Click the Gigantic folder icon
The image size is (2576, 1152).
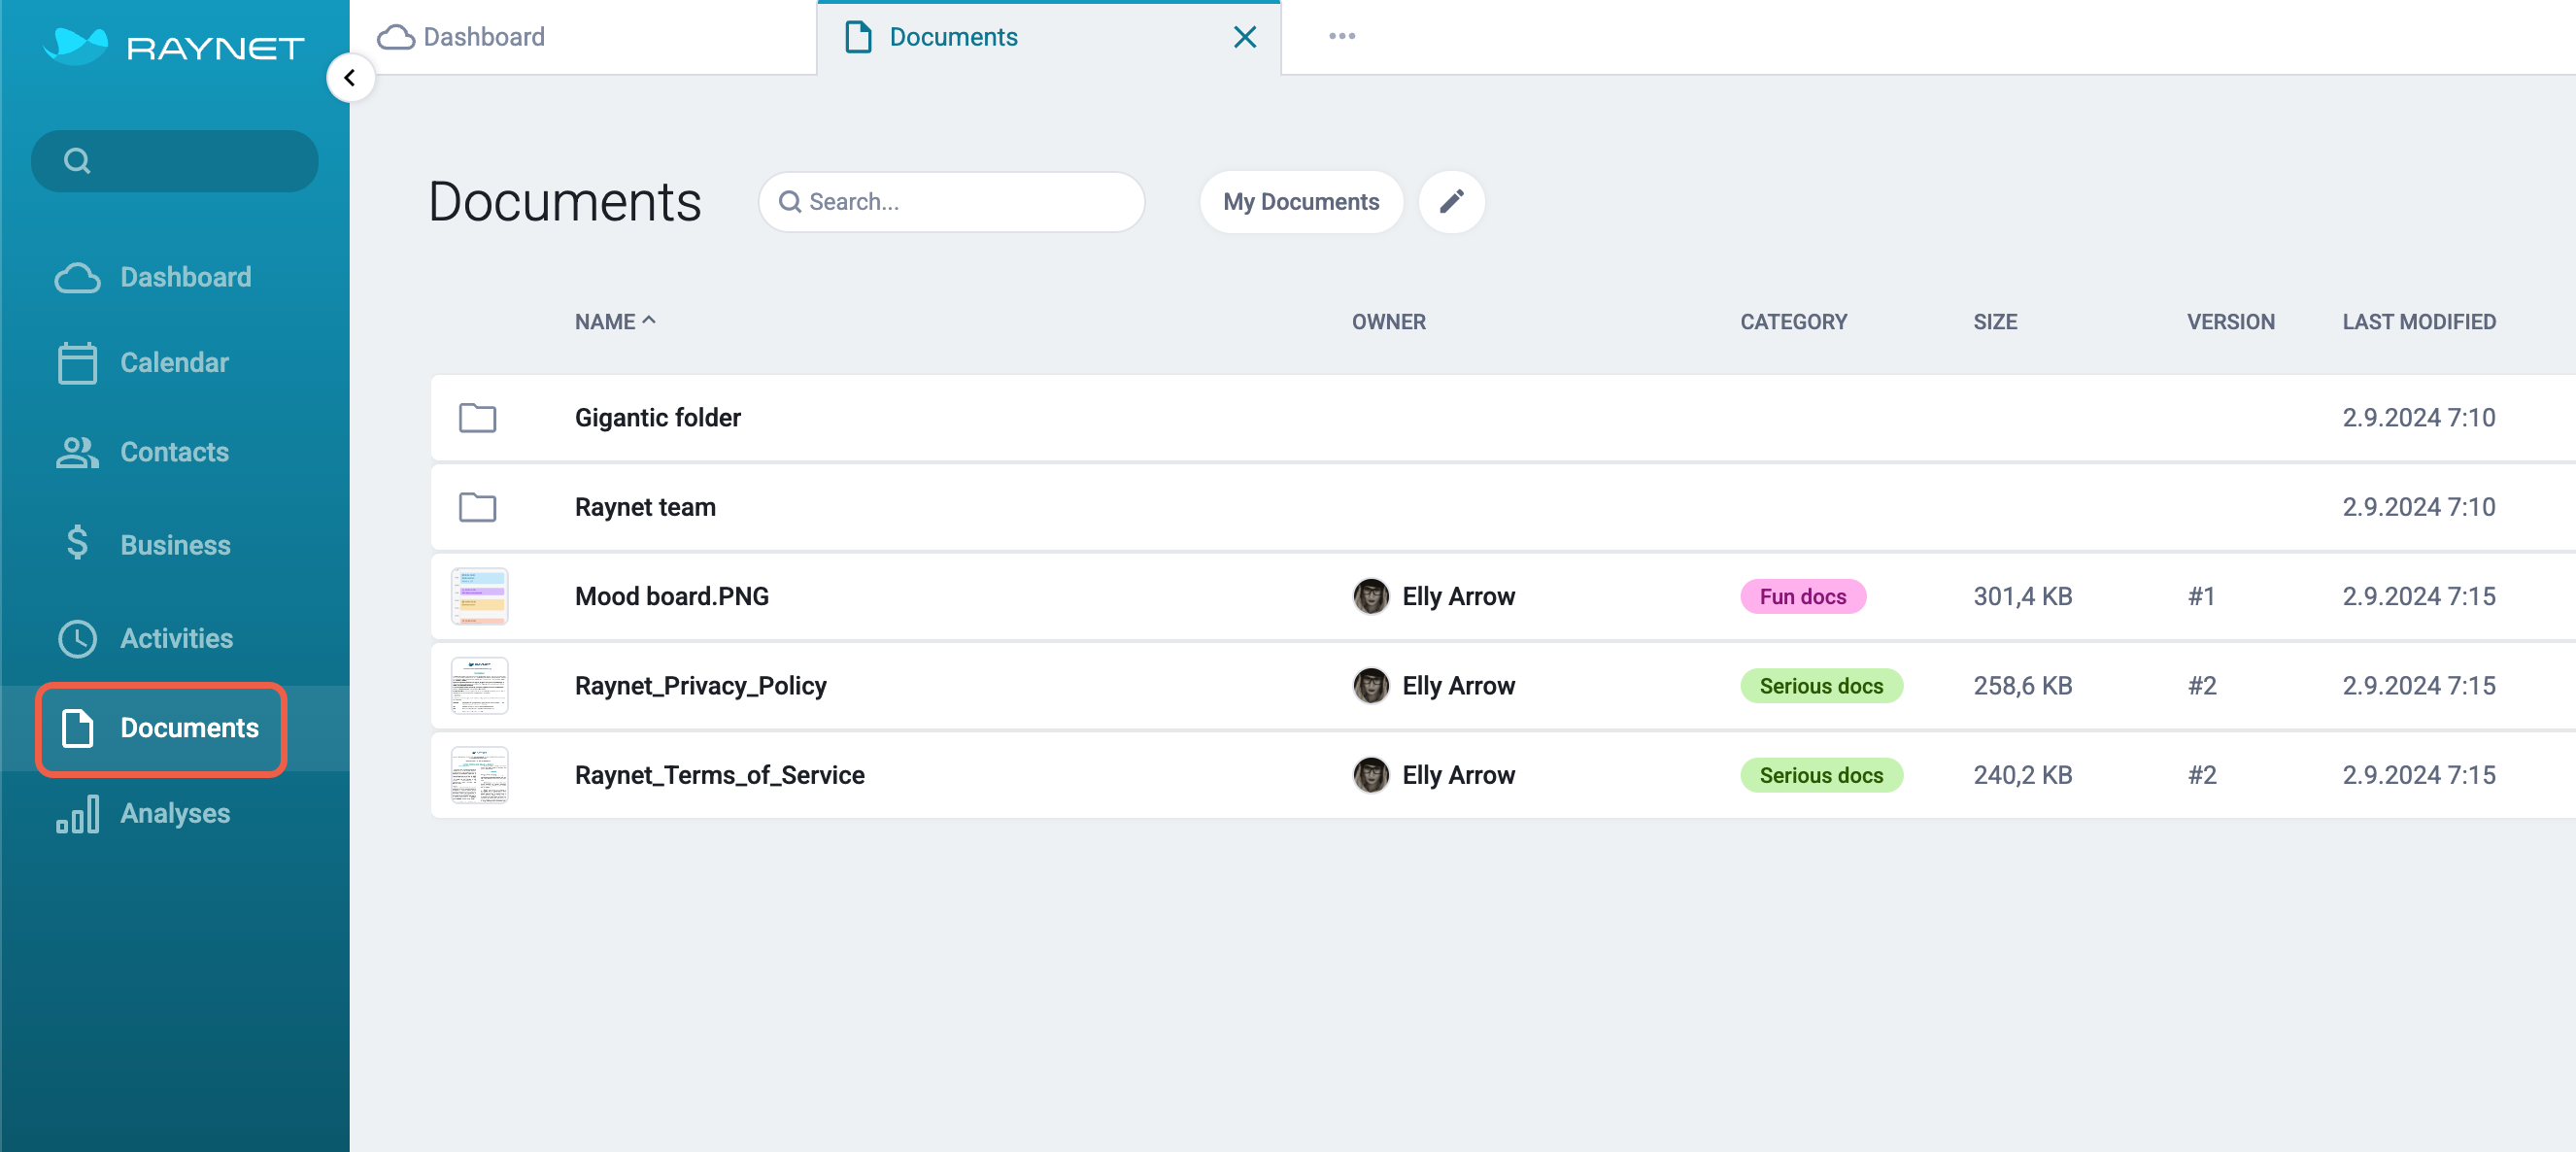click(x=478, y=417)
